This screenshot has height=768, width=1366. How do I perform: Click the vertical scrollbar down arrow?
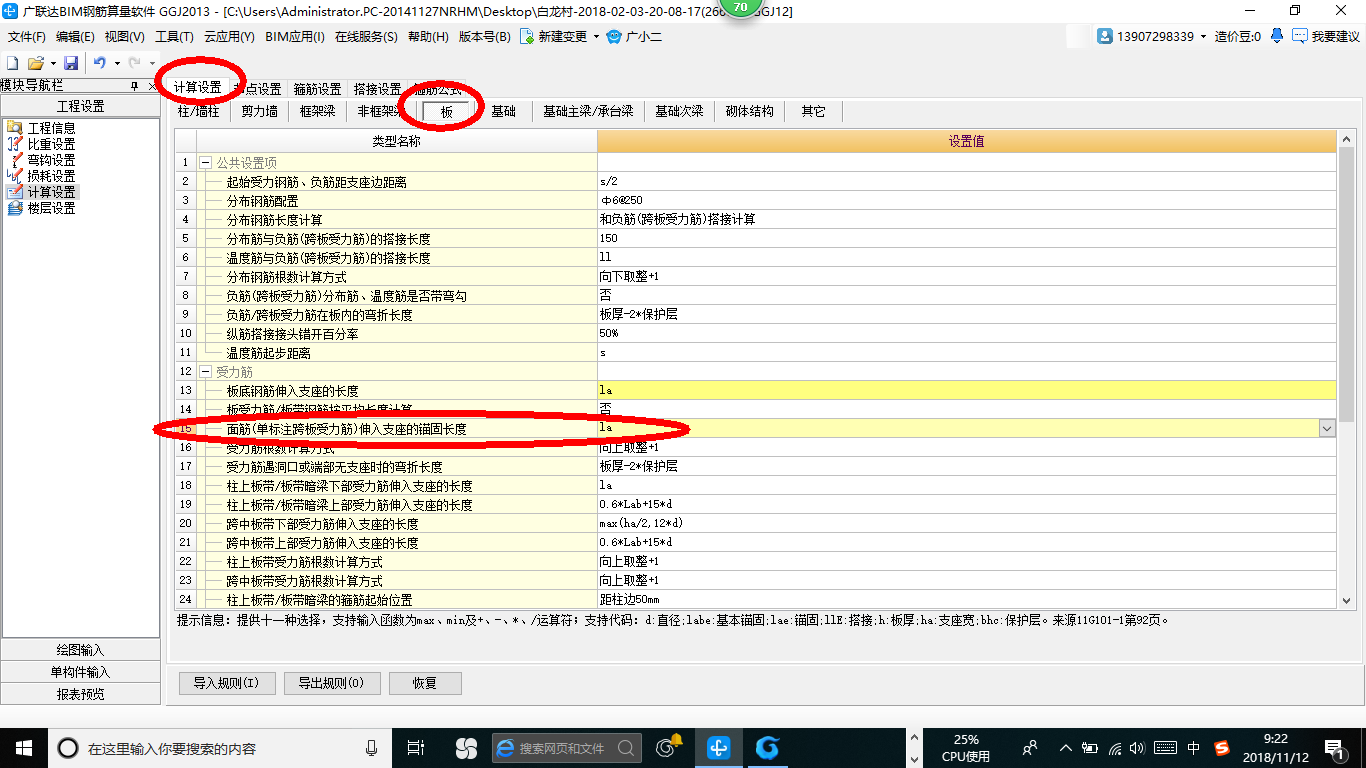coord(1345,600)
